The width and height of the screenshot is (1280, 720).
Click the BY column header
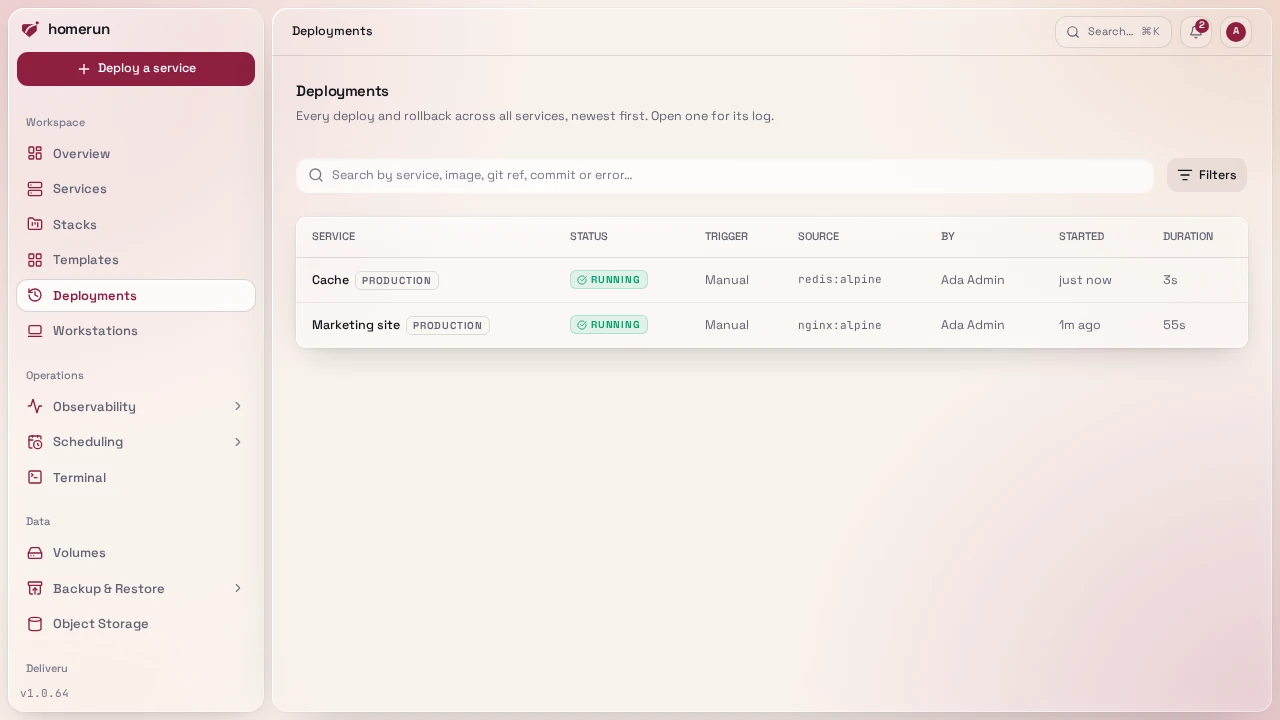(x=948, y=237)
